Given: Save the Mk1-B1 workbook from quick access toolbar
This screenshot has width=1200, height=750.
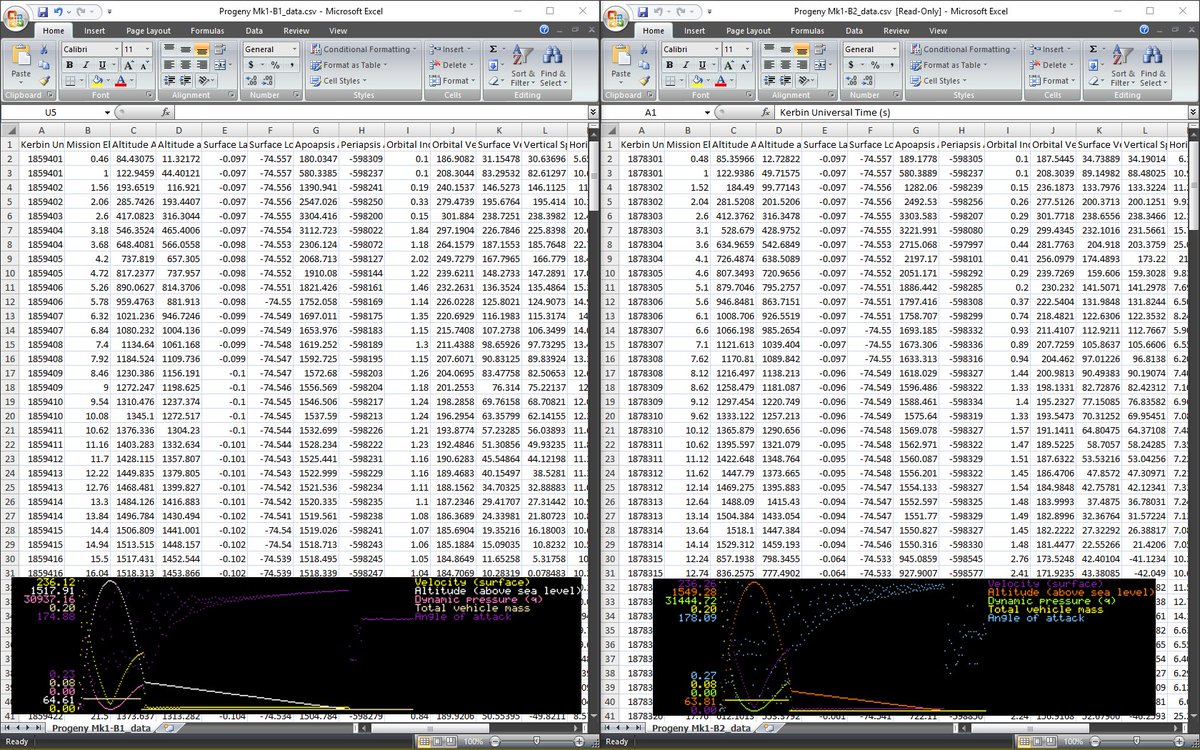Looking at the screenshot, I should coord(42,10).
